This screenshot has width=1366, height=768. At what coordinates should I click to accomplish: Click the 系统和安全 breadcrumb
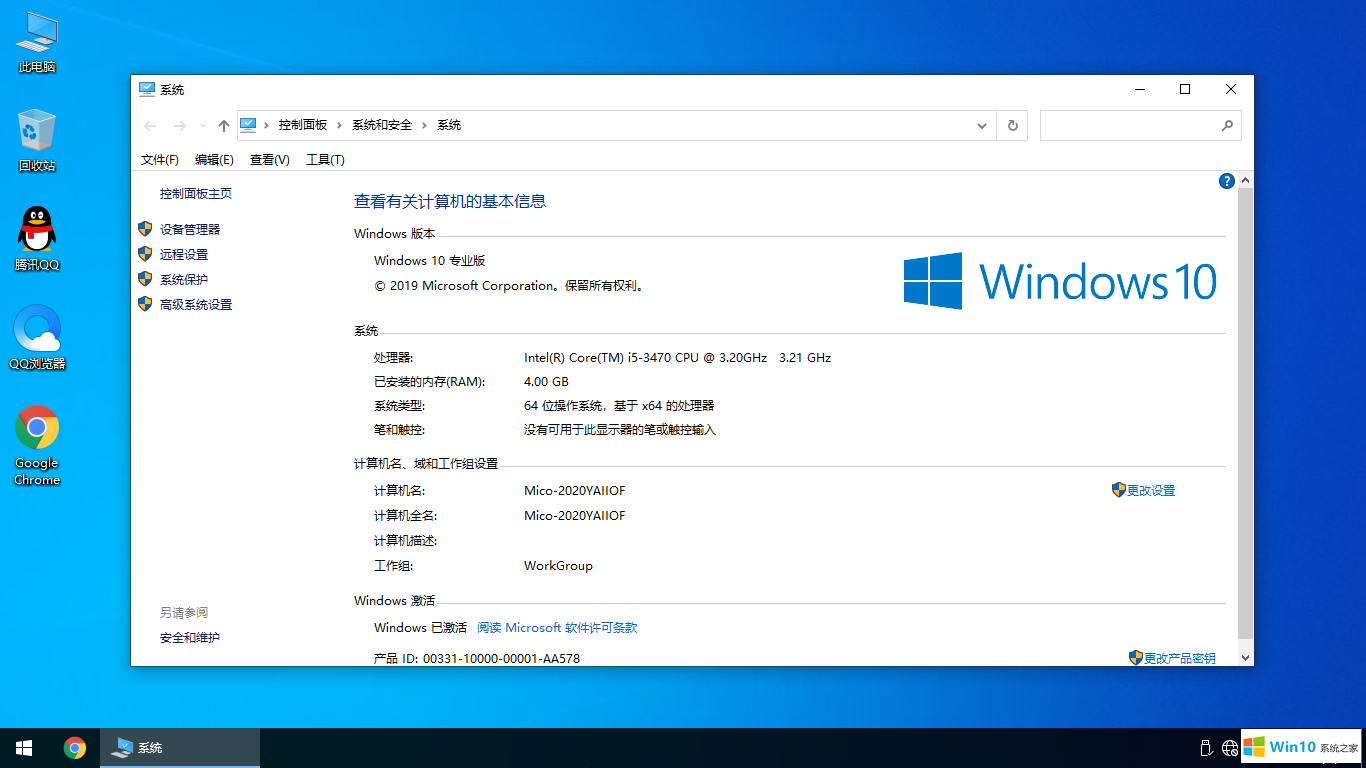382,125
